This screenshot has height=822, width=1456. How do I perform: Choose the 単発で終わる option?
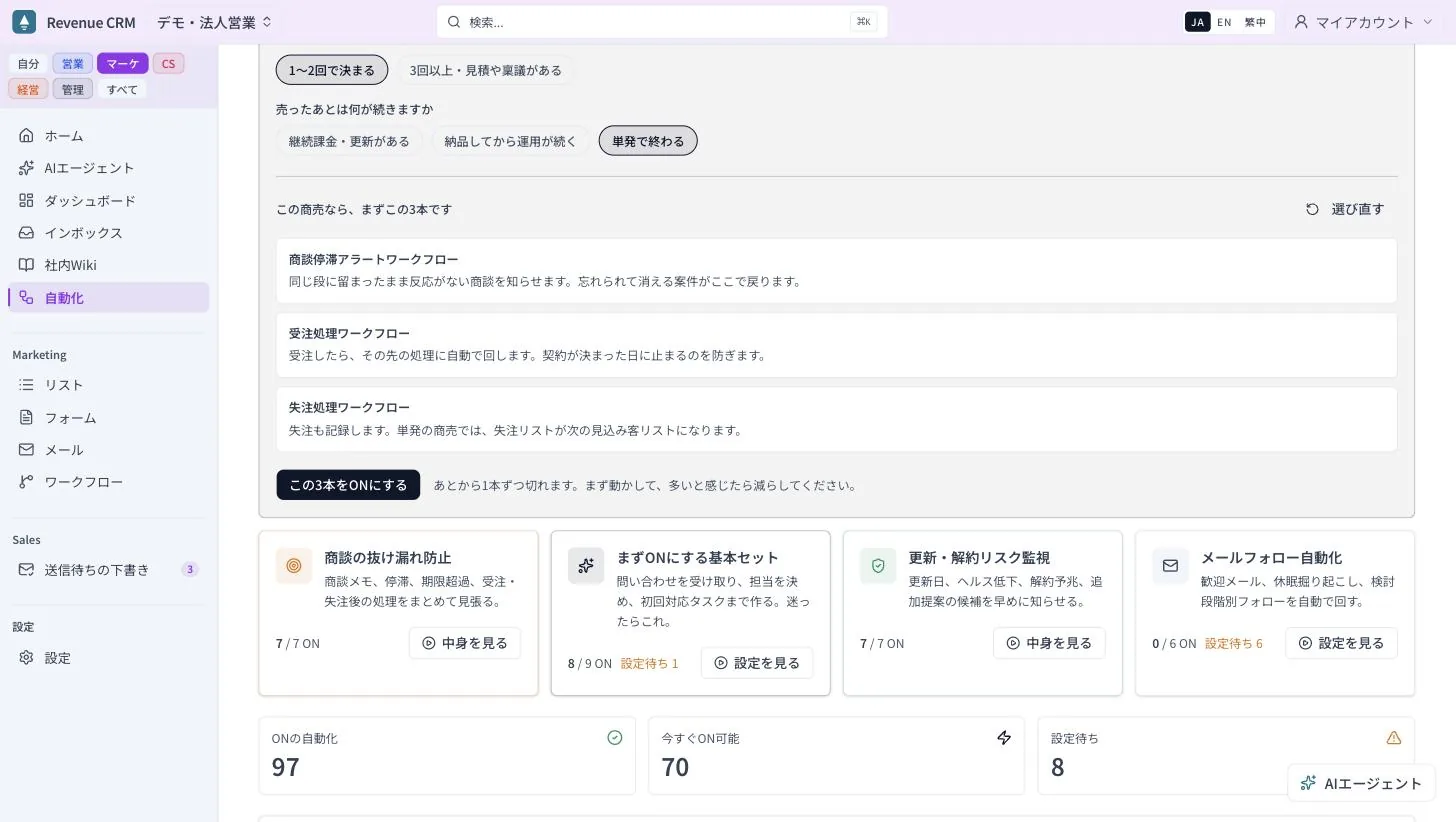648,141
